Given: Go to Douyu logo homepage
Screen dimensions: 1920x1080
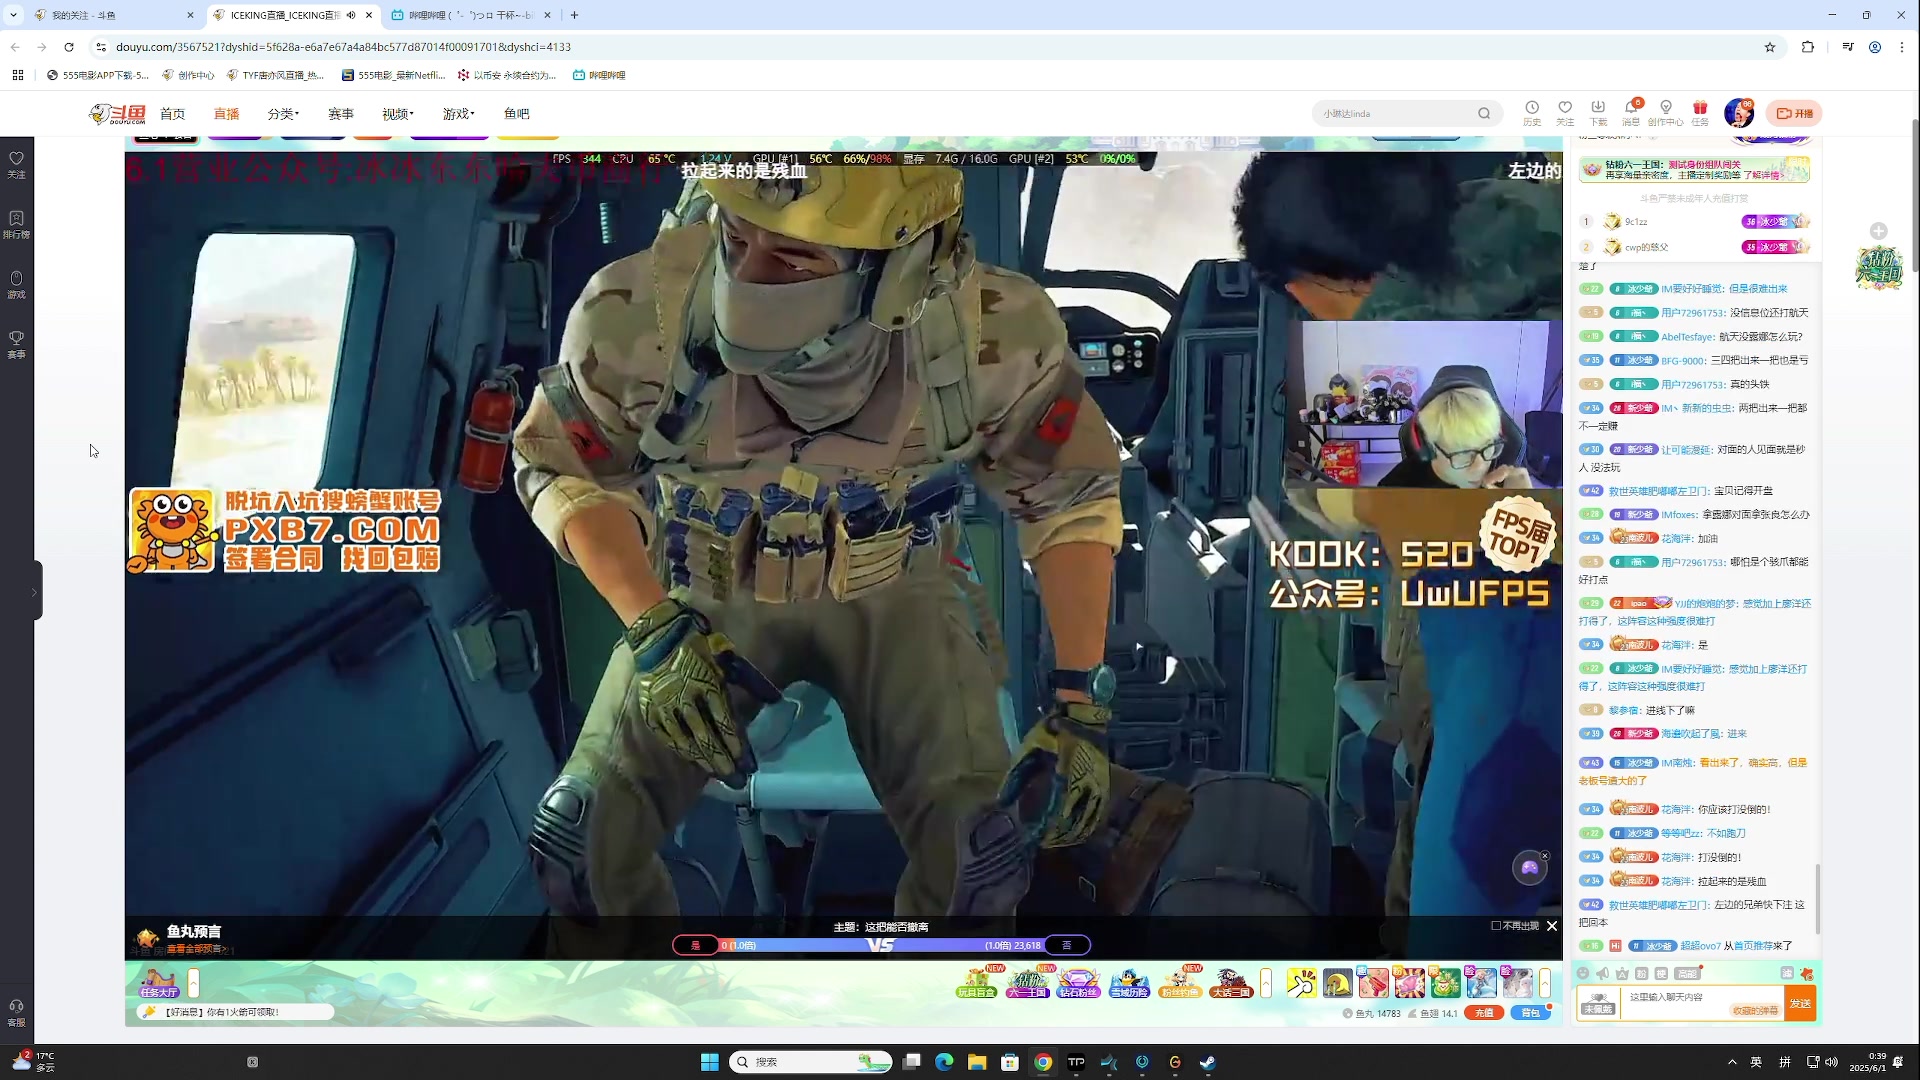Looking at the screenshot, I should click(117, 114).
